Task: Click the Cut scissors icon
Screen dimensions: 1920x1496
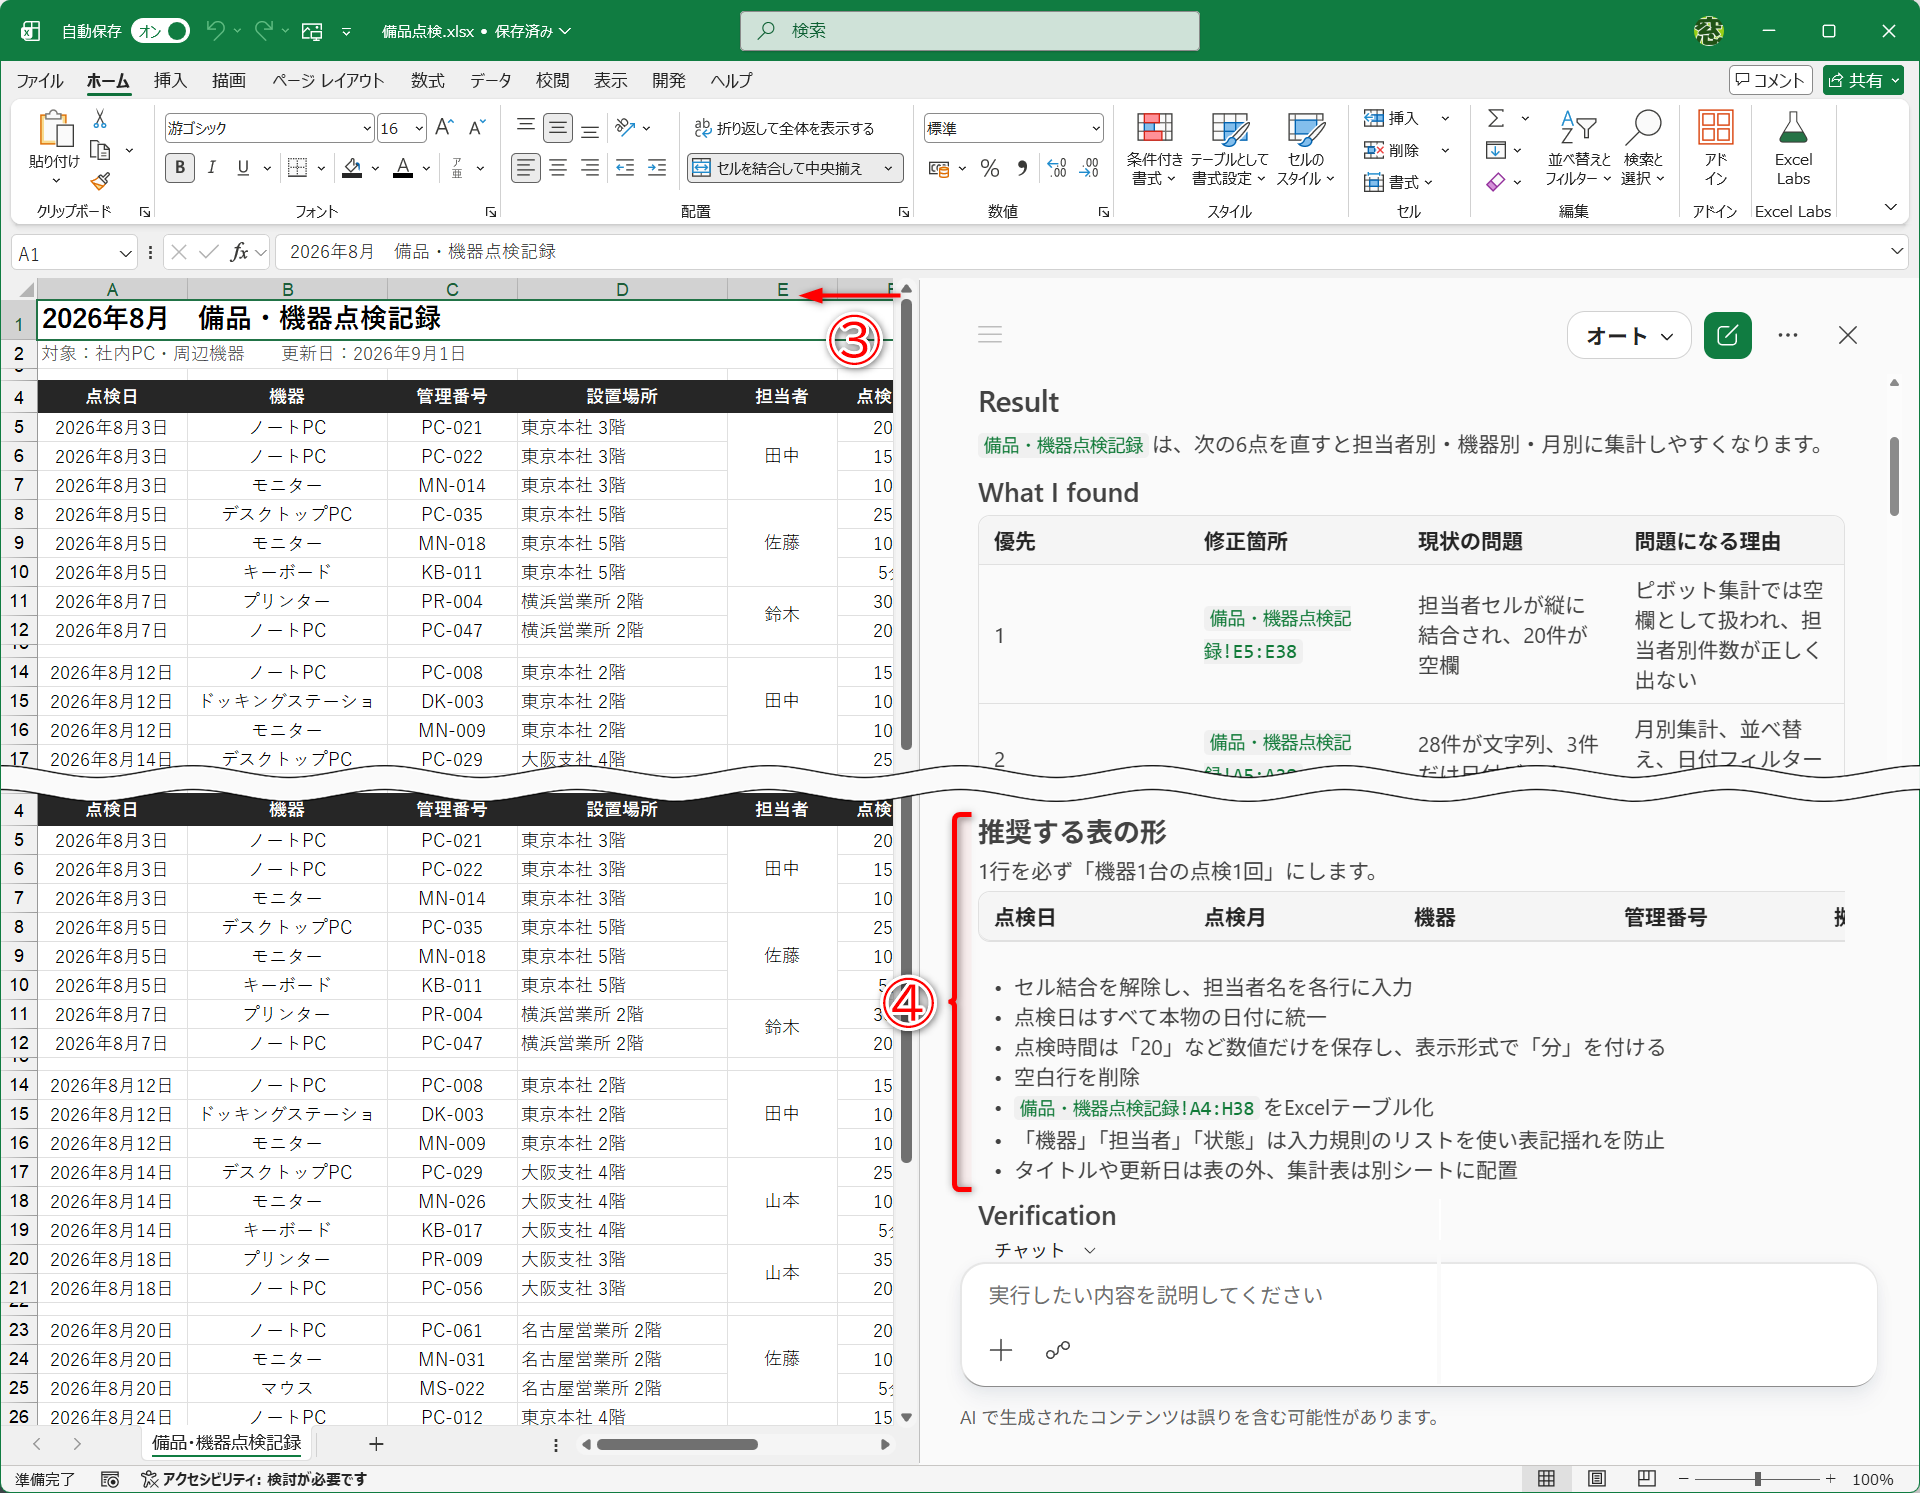Action: (100, 120)
